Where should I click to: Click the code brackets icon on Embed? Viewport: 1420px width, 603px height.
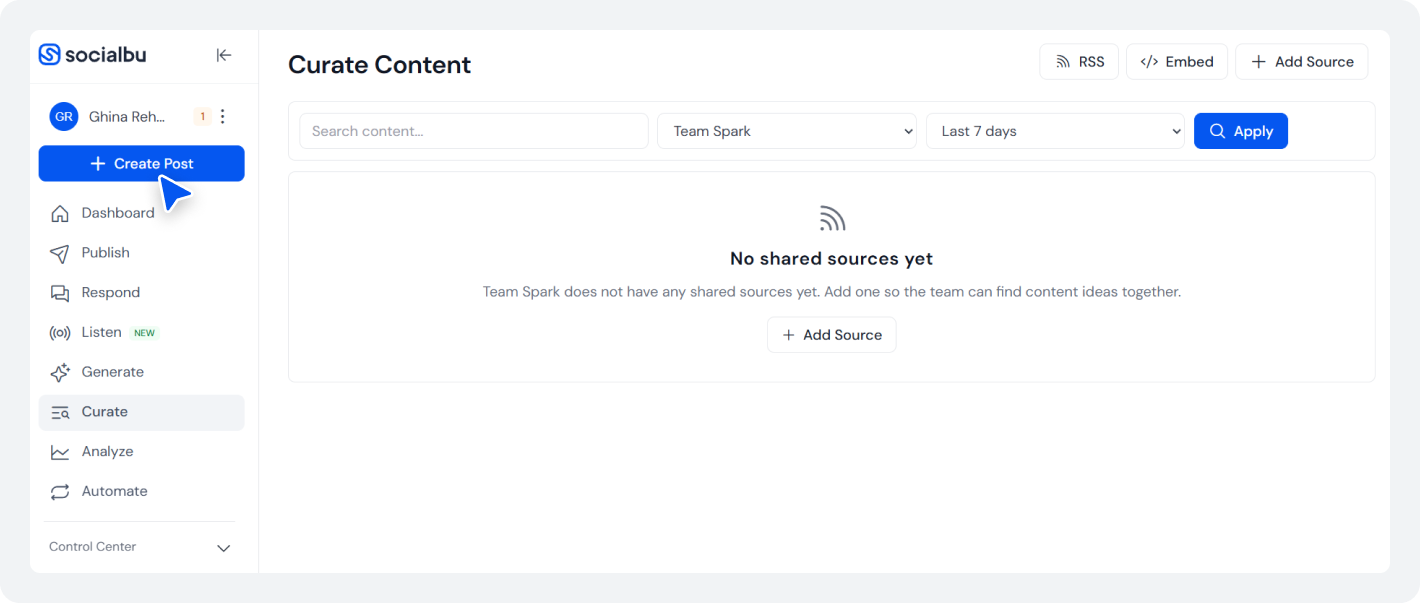coord(1149,62)
